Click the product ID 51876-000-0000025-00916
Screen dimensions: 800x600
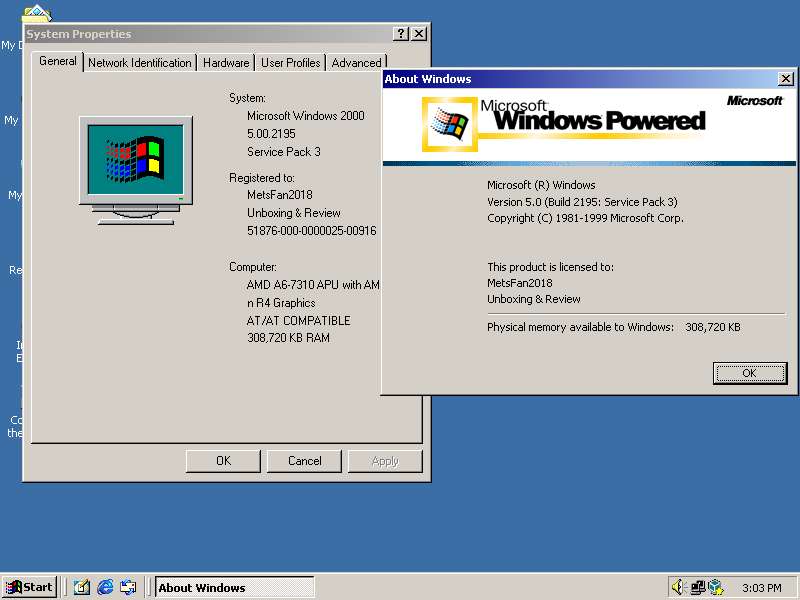[x=312, y=231]
